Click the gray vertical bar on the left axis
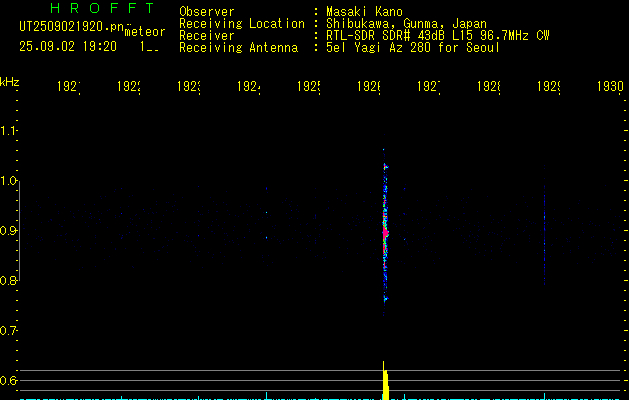The image size is (629, 400). point(19,231)
